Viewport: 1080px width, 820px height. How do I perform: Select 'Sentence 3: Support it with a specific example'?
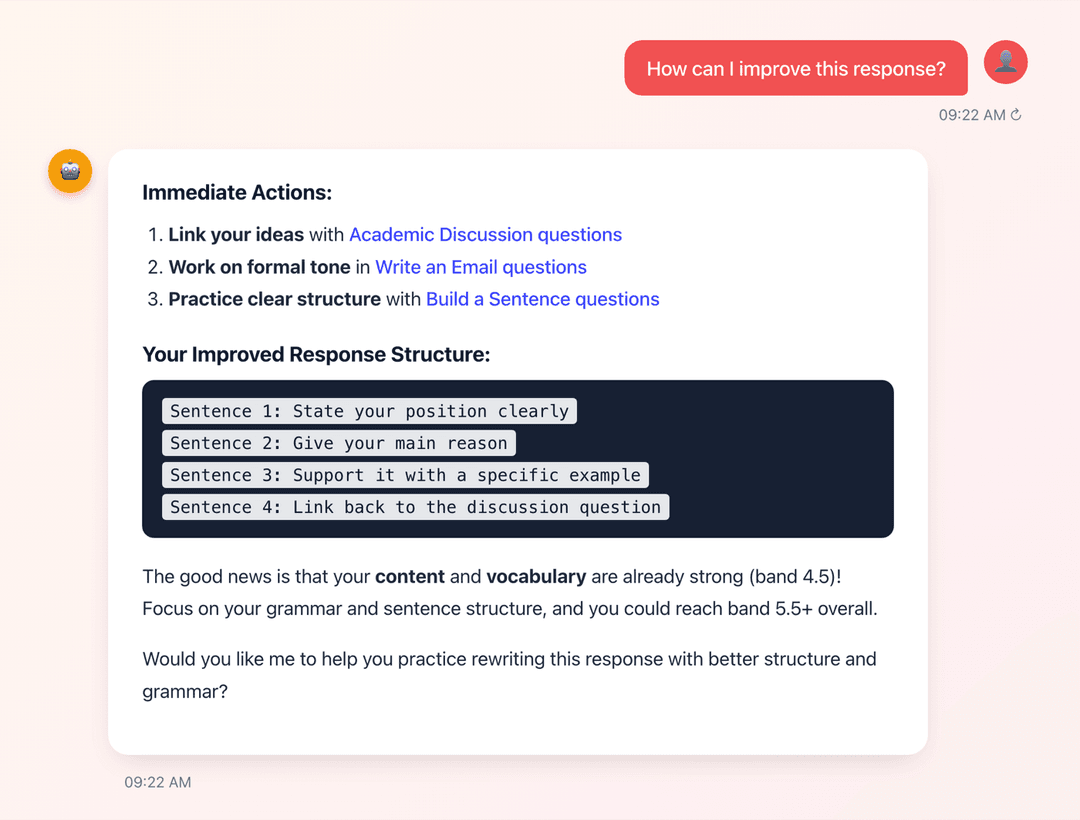coord(405,475)
